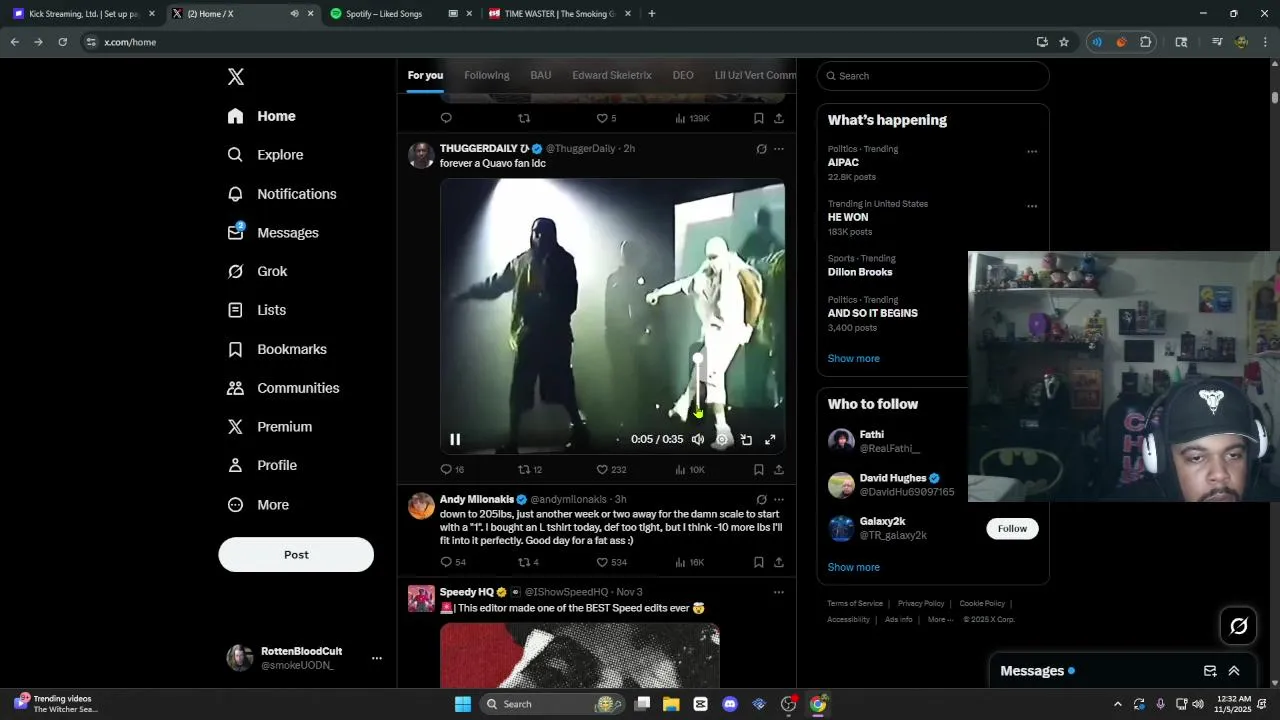The width and height of the screenshot is (1280, 720).
Task: Open Privacy Policy link
Action: 921,604
